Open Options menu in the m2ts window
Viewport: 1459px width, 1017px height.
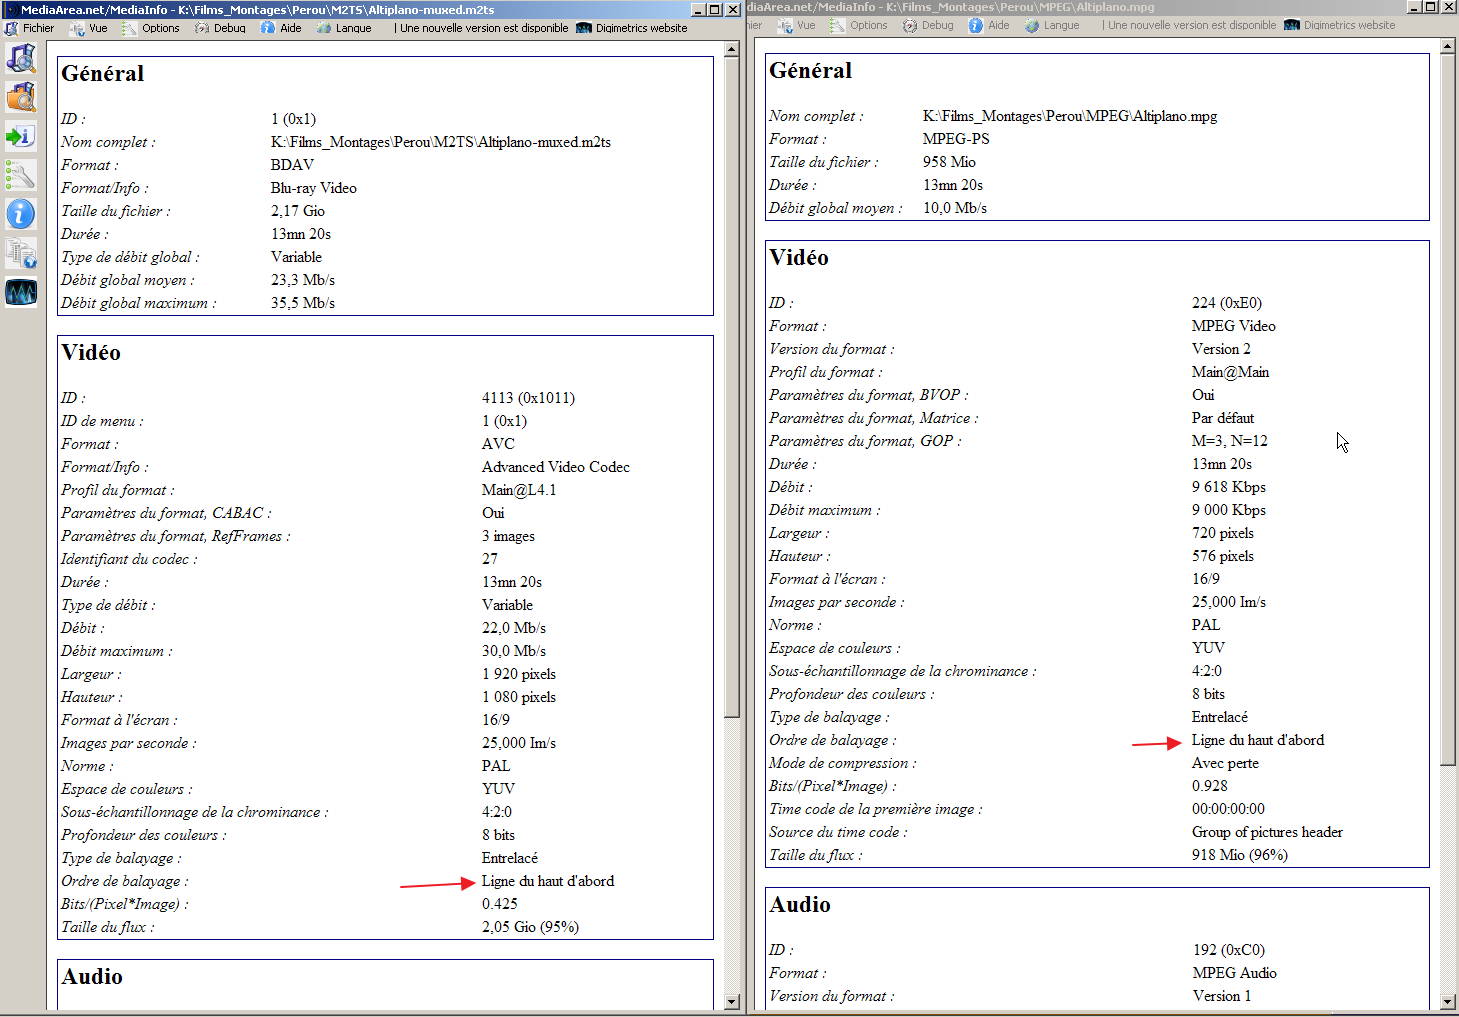pos(160,28)
